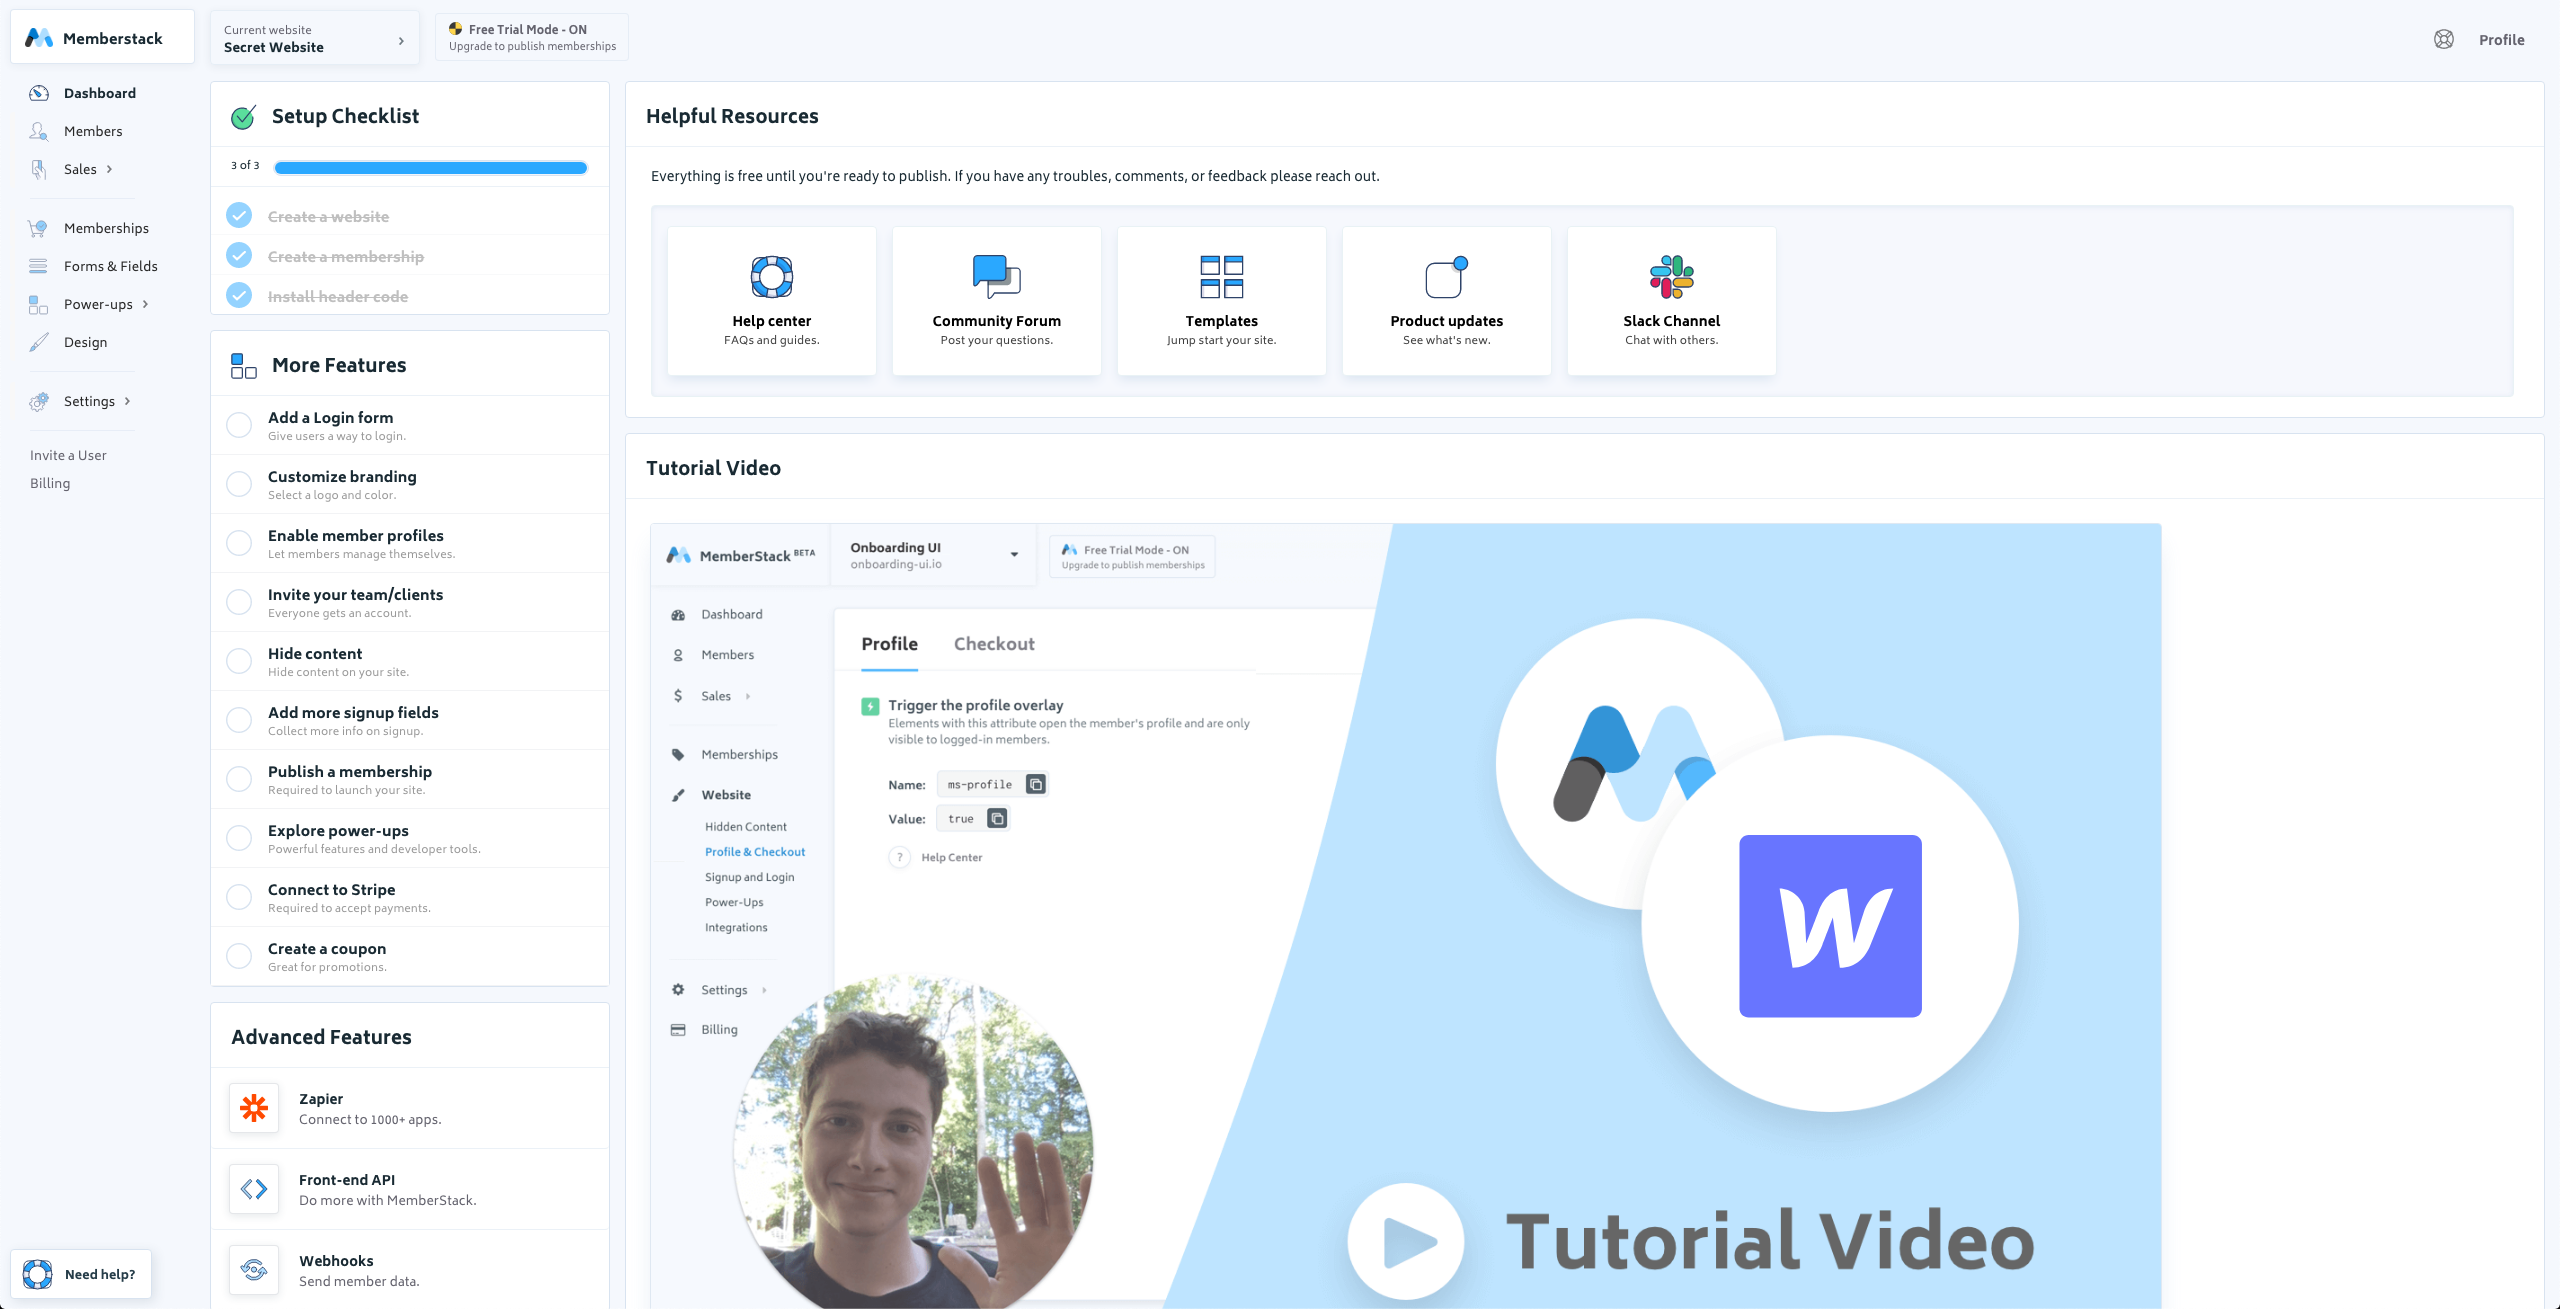Click the Zapier asterisk icon
Screen dimensions: 2560x1309
click(254, 1108)
